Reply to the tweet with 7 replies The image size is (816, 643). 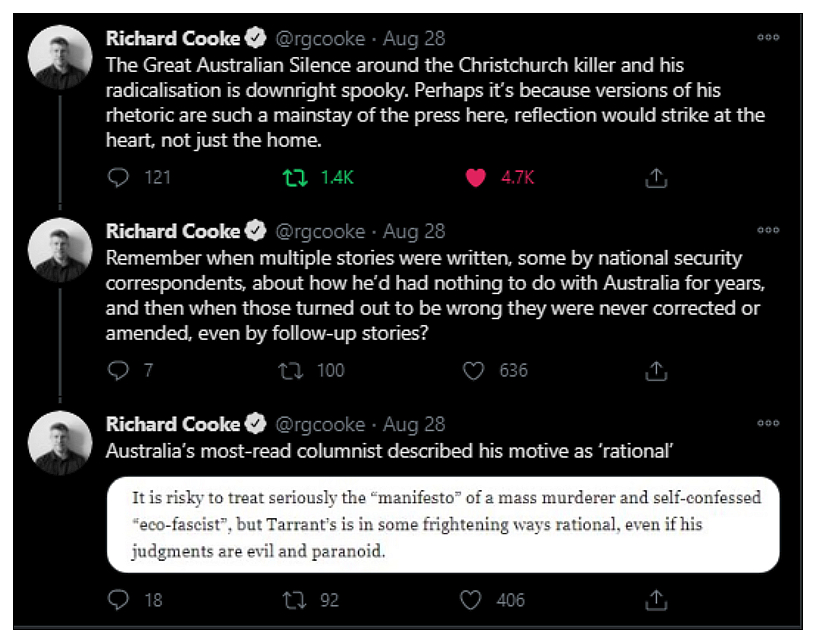coord(117,370)
